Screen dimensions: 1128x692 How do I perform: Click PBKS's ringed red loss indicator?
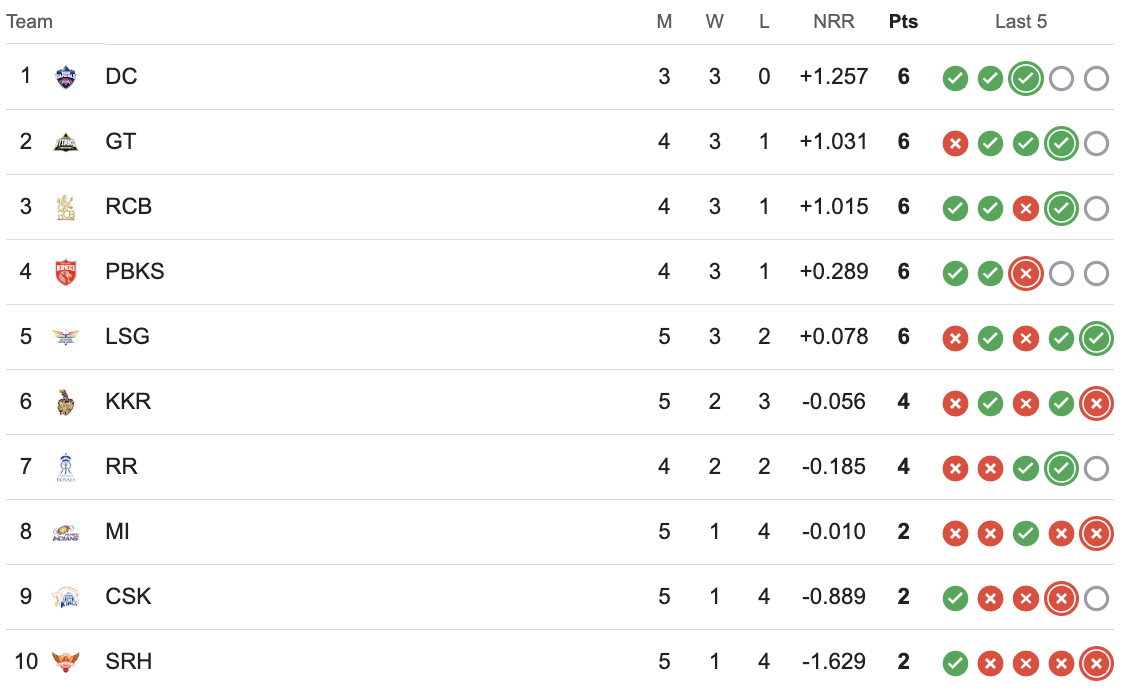click(1026, 273)
